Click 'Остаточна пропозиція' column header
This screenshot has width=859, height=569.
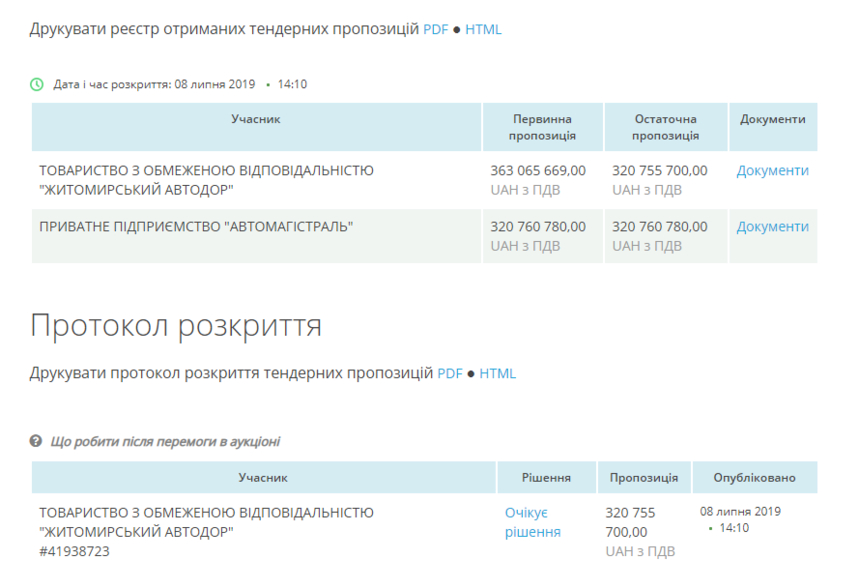pos(665,127)
